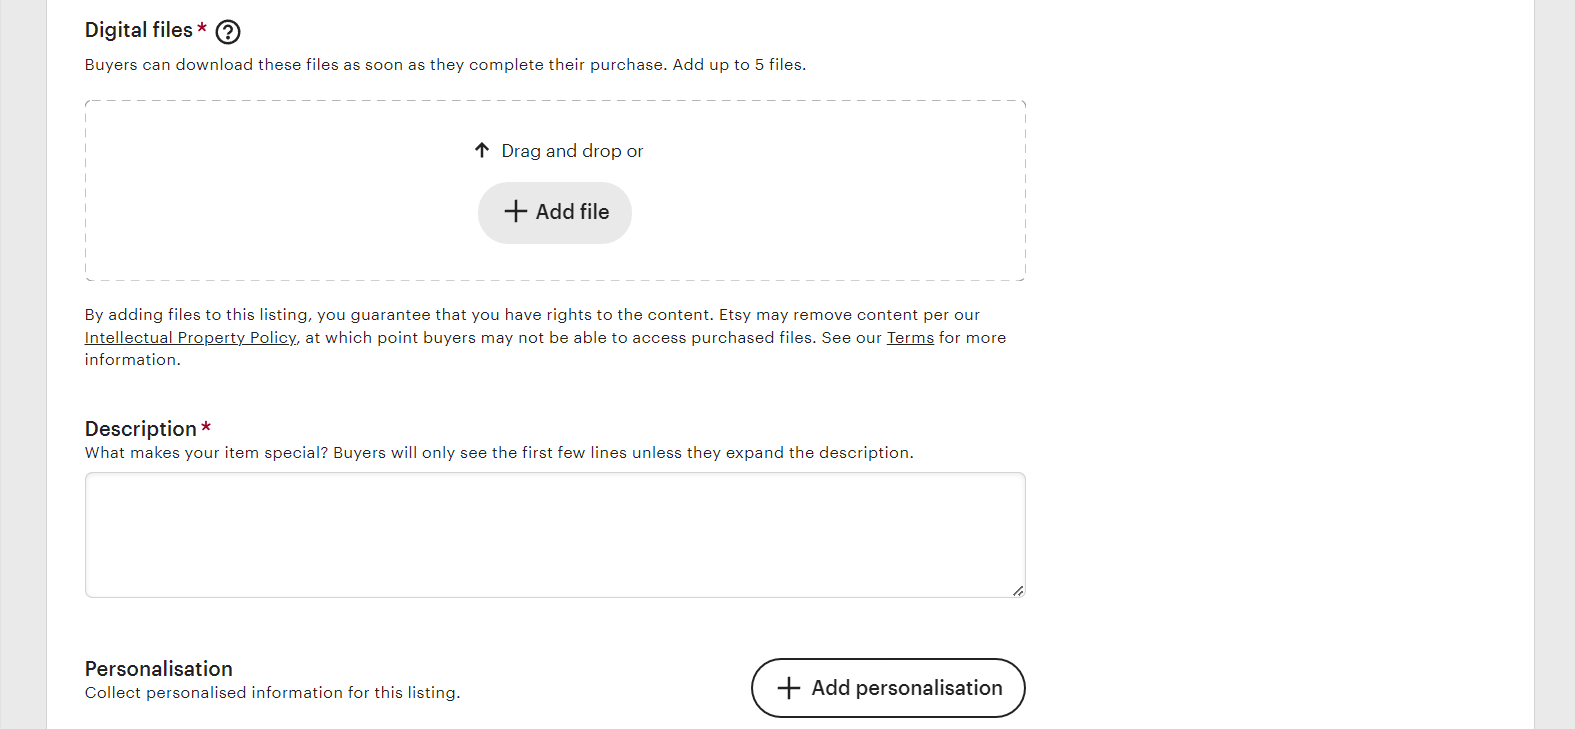Screen dimensions: 1575x729
Task: Click the resize grip of the Description box
Action: [x=1019, y=590]
